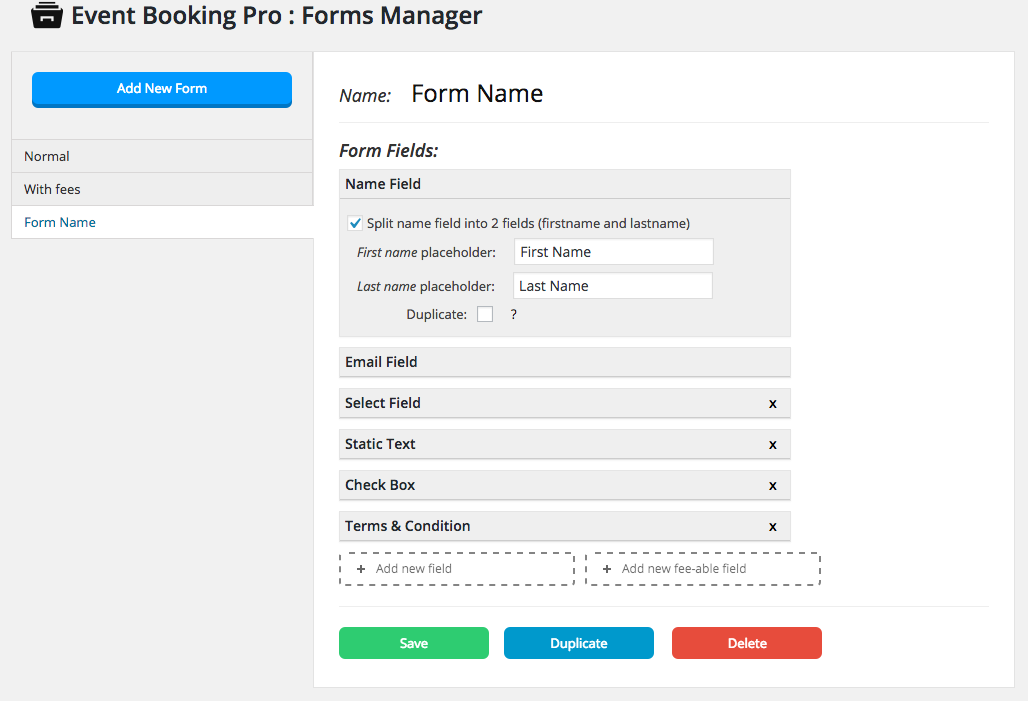
Task: Click the Event Booking Pro logo icon
Action: (47, 15)
